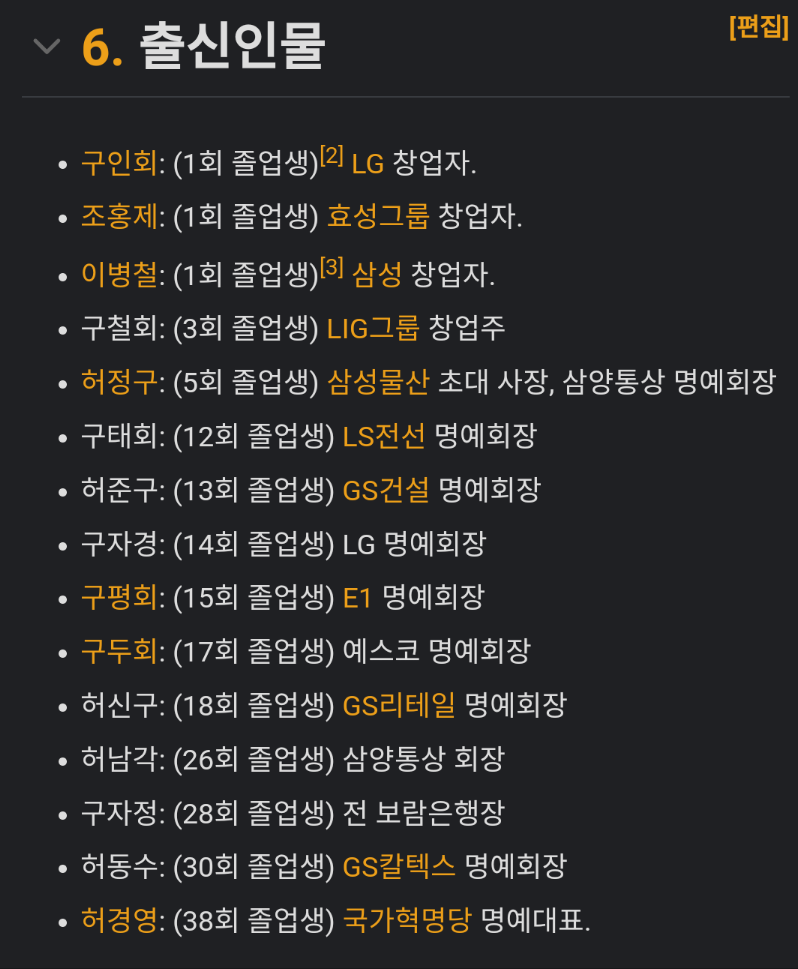This screenshot has width=798, height=969.
Task: Open the 삼성 link beside 이병철
Action: [x=377, y=274]
